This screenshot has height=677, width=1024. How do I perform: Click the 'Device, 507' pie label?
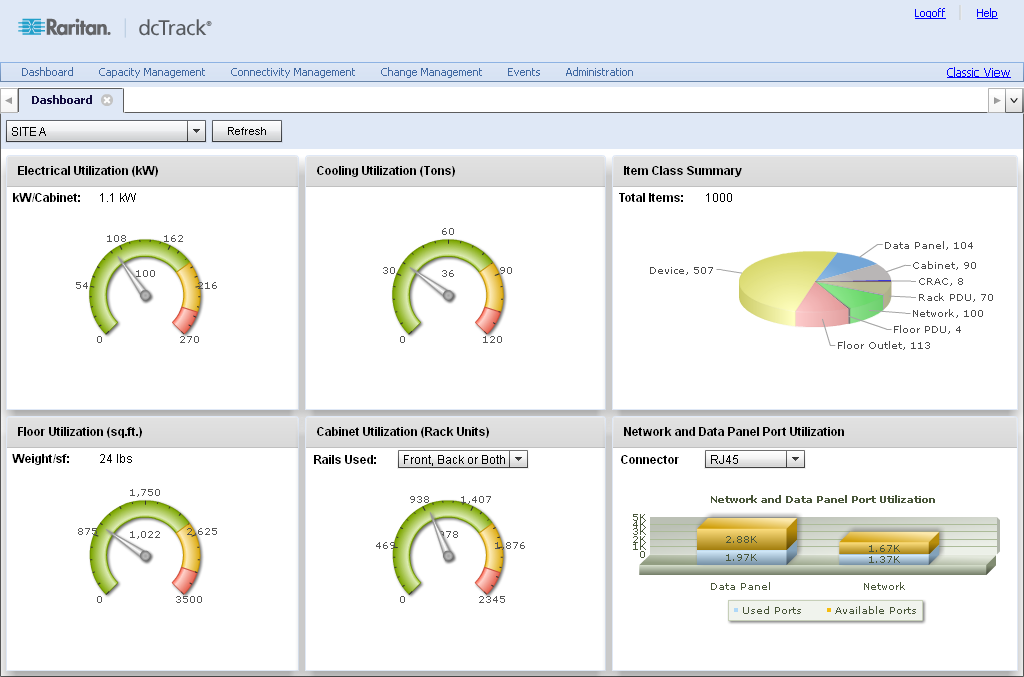(x=681, y=270)
